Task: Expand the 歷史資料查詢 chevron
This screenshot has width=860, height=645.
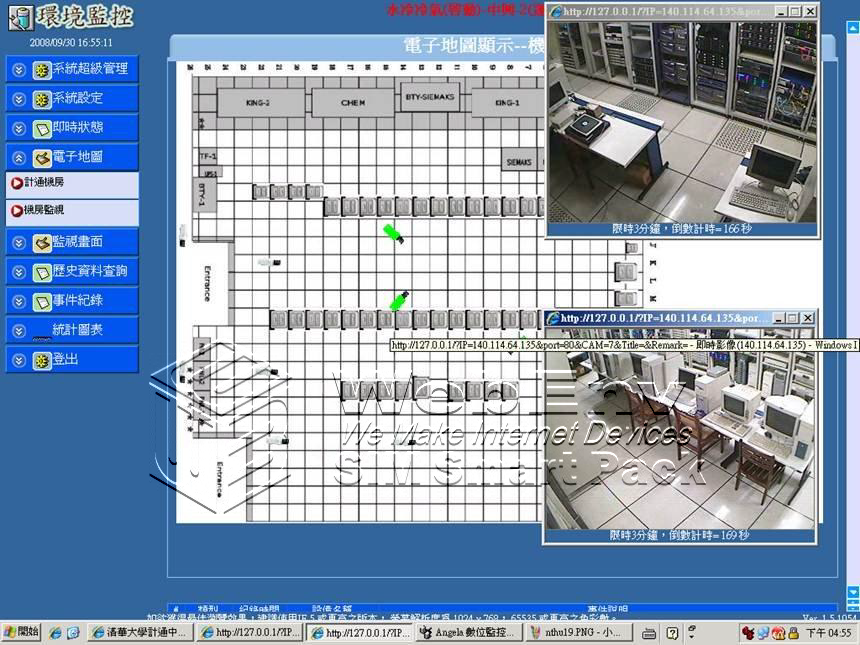Action: click(19, 272)
